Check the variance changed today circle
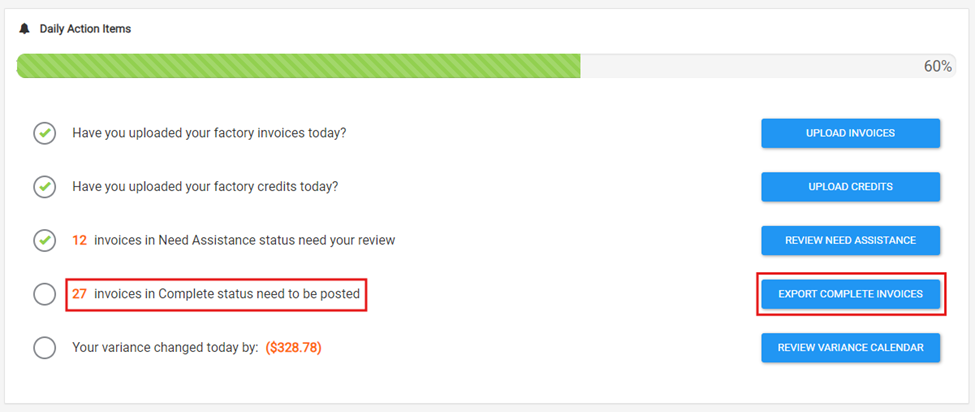The image size is (975, 412). pos(45,347)
